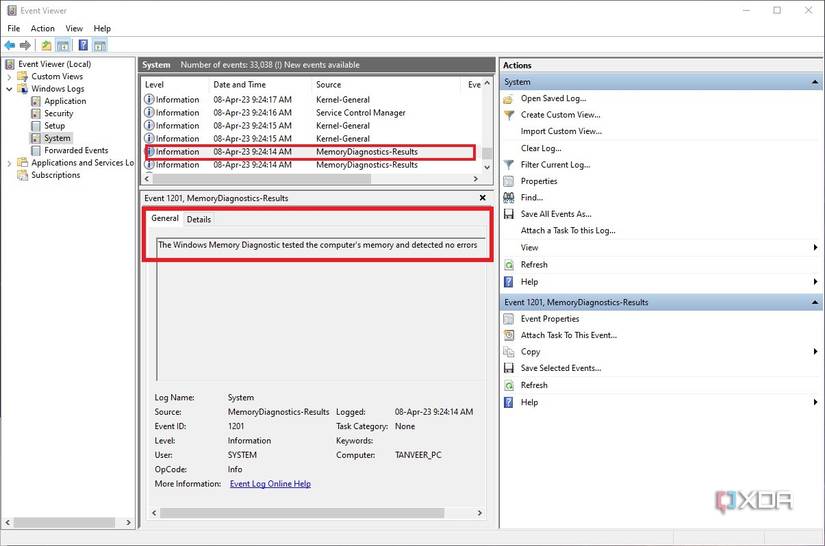
Task: Click Clear Log... in Actions pane
Action: 541,148
